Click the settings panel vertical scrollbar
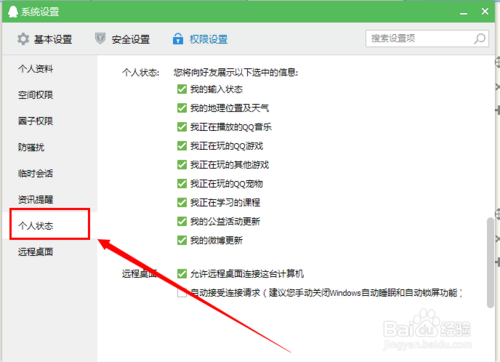This screenshot has width=500, height=362. (490, 263)
